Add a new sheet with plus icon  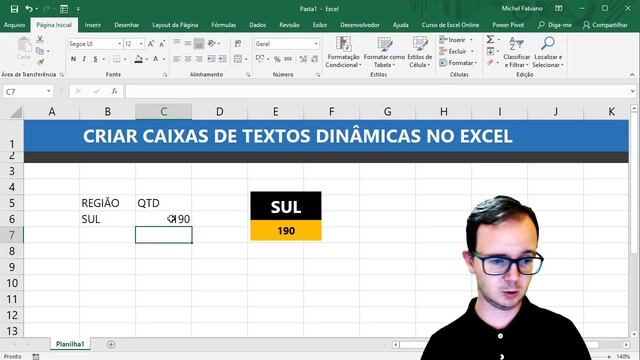point(111,344)
